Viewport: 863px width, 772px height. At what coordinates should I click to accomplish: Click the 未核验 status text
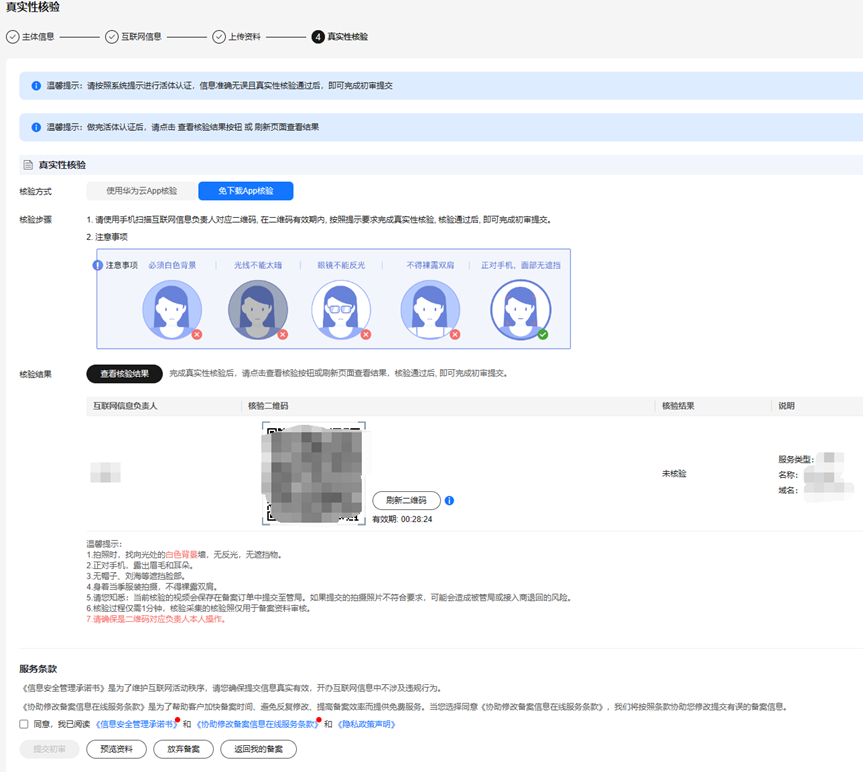(674, 474)
